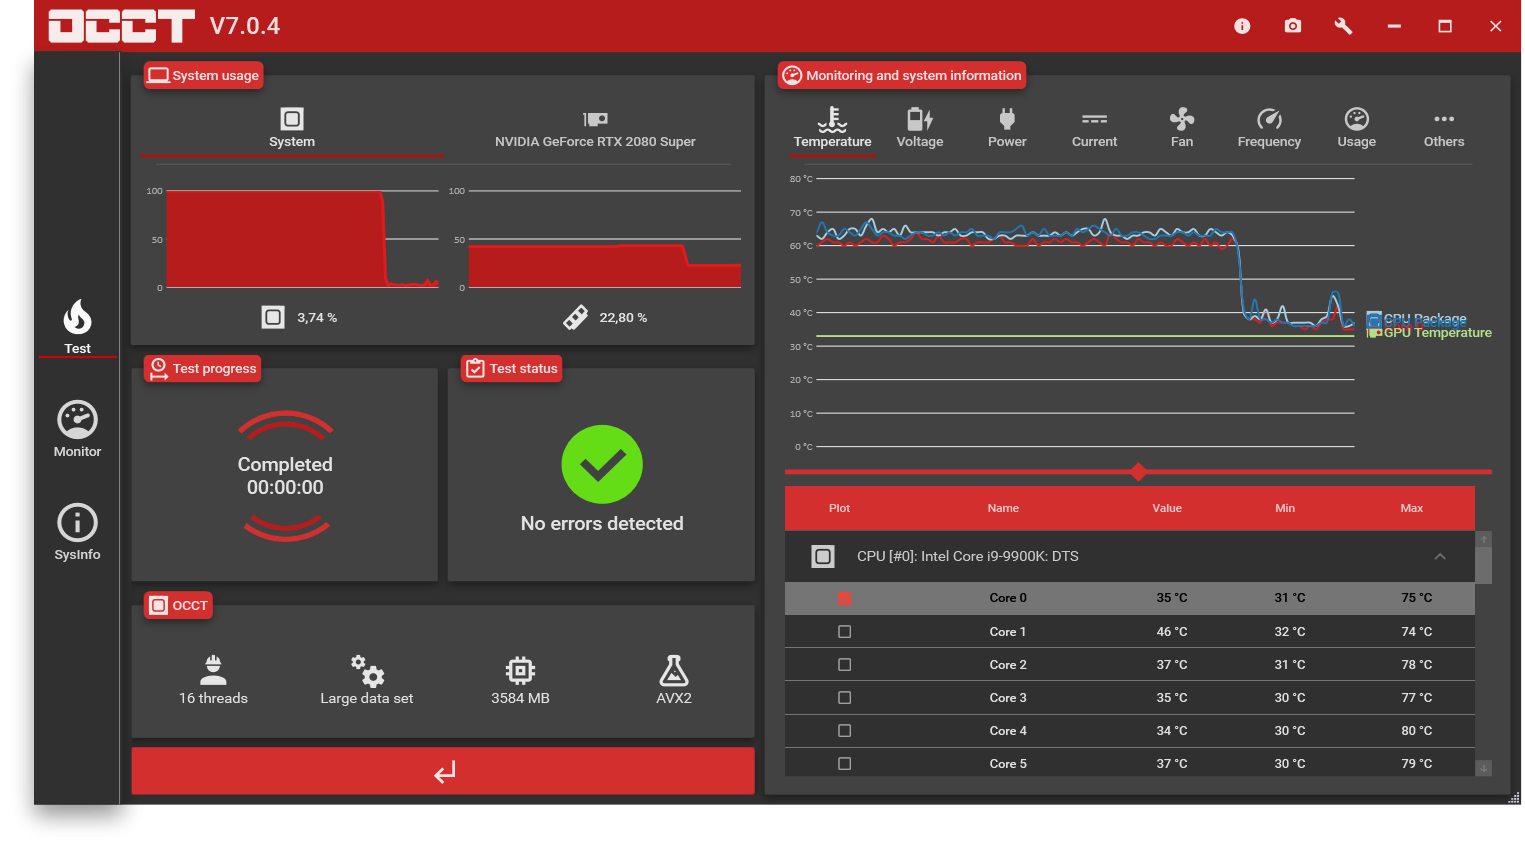
Task: Open the SysInfo icon in sidebar
Action: [77, 523]
